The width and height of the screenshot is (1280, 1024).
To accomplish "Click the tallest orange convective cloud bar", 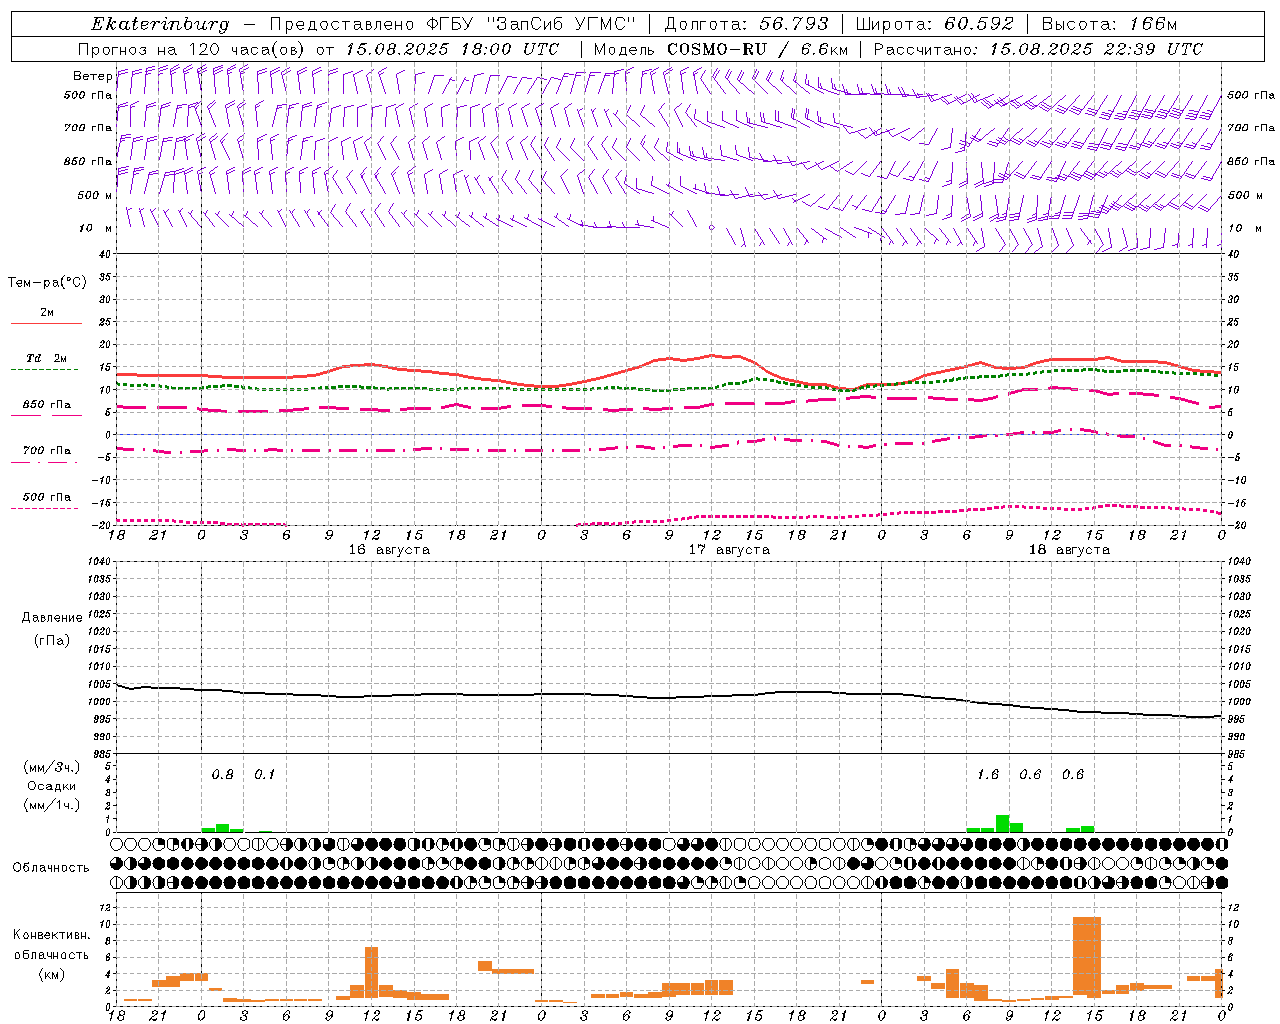I will pos(1086,957).
